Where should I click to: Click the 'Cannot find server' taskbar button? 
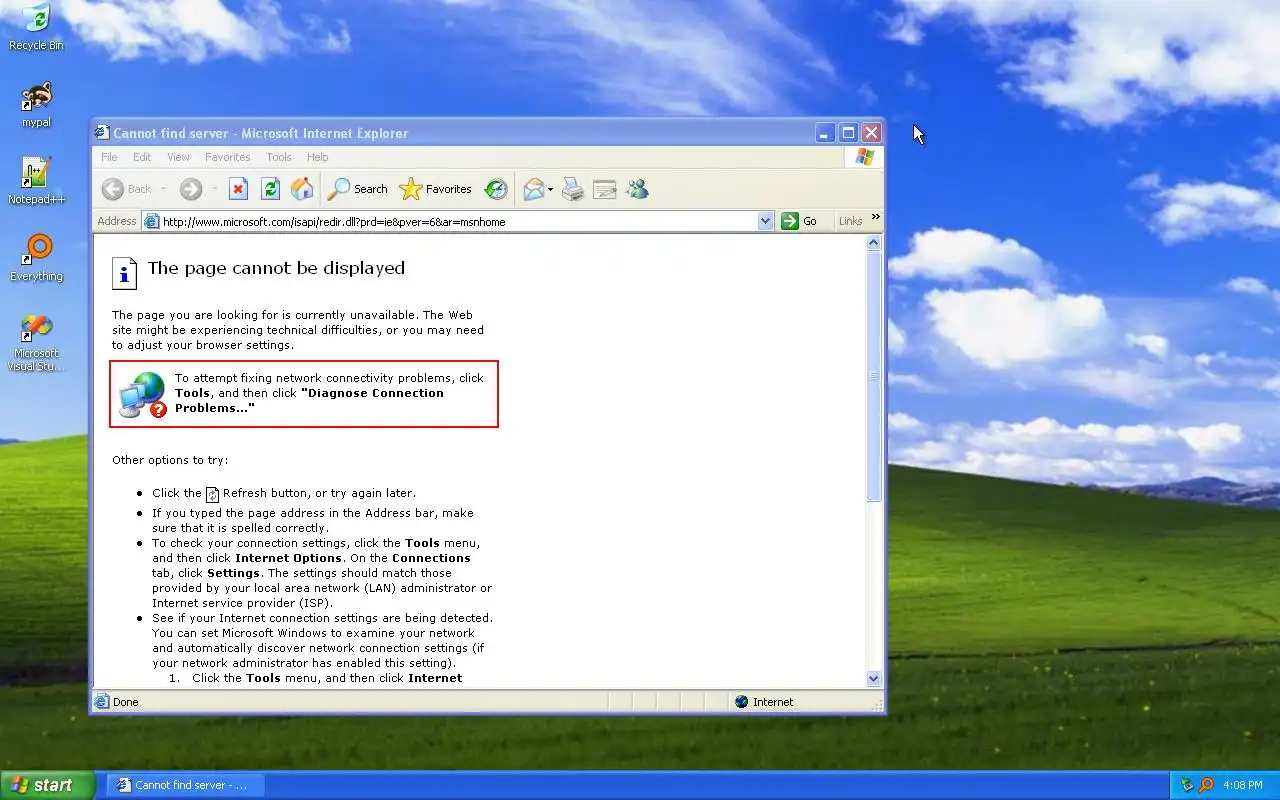point(185,785)
